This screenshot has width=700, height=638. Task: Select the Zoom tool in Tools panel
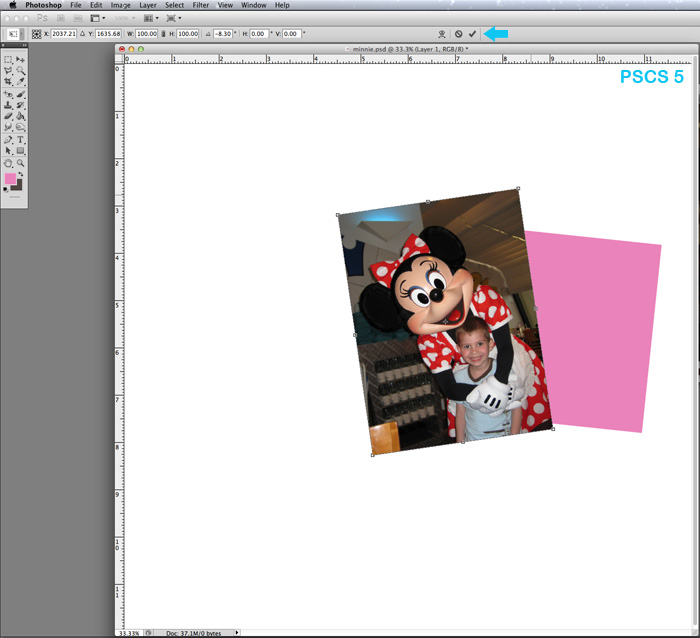click(20, 163)
